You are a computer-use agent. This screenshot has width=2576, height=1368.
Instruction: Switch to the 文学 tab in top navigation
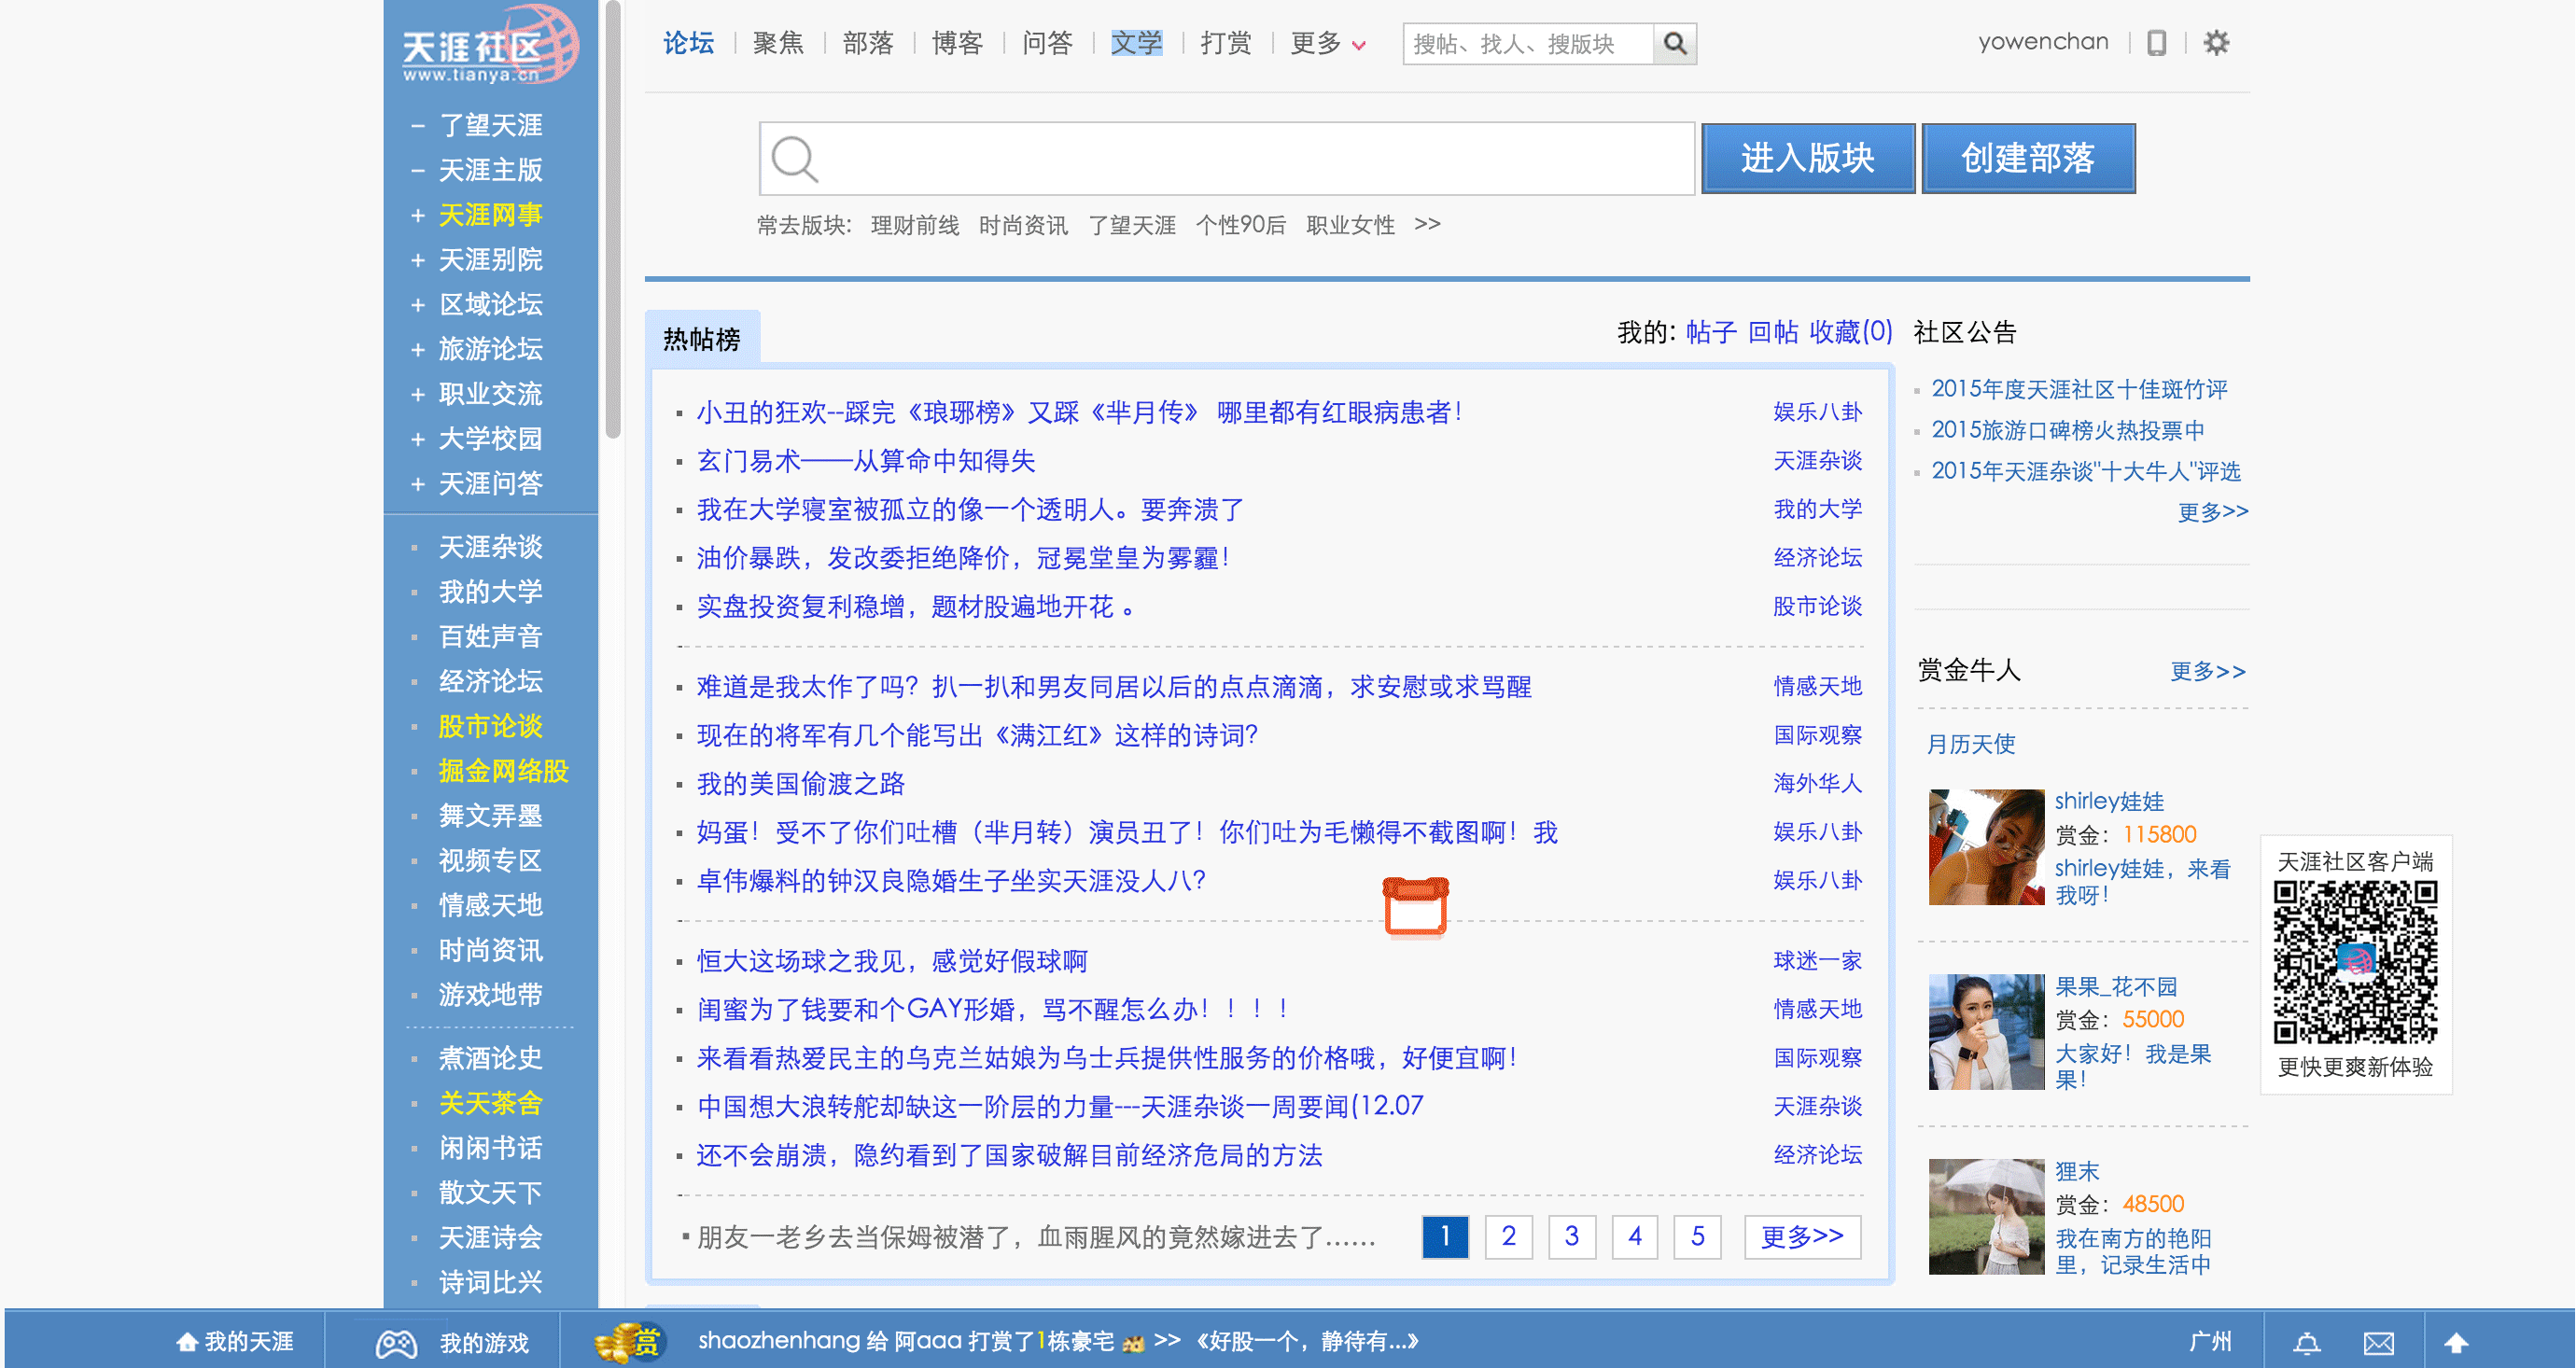pos(1137,44)
